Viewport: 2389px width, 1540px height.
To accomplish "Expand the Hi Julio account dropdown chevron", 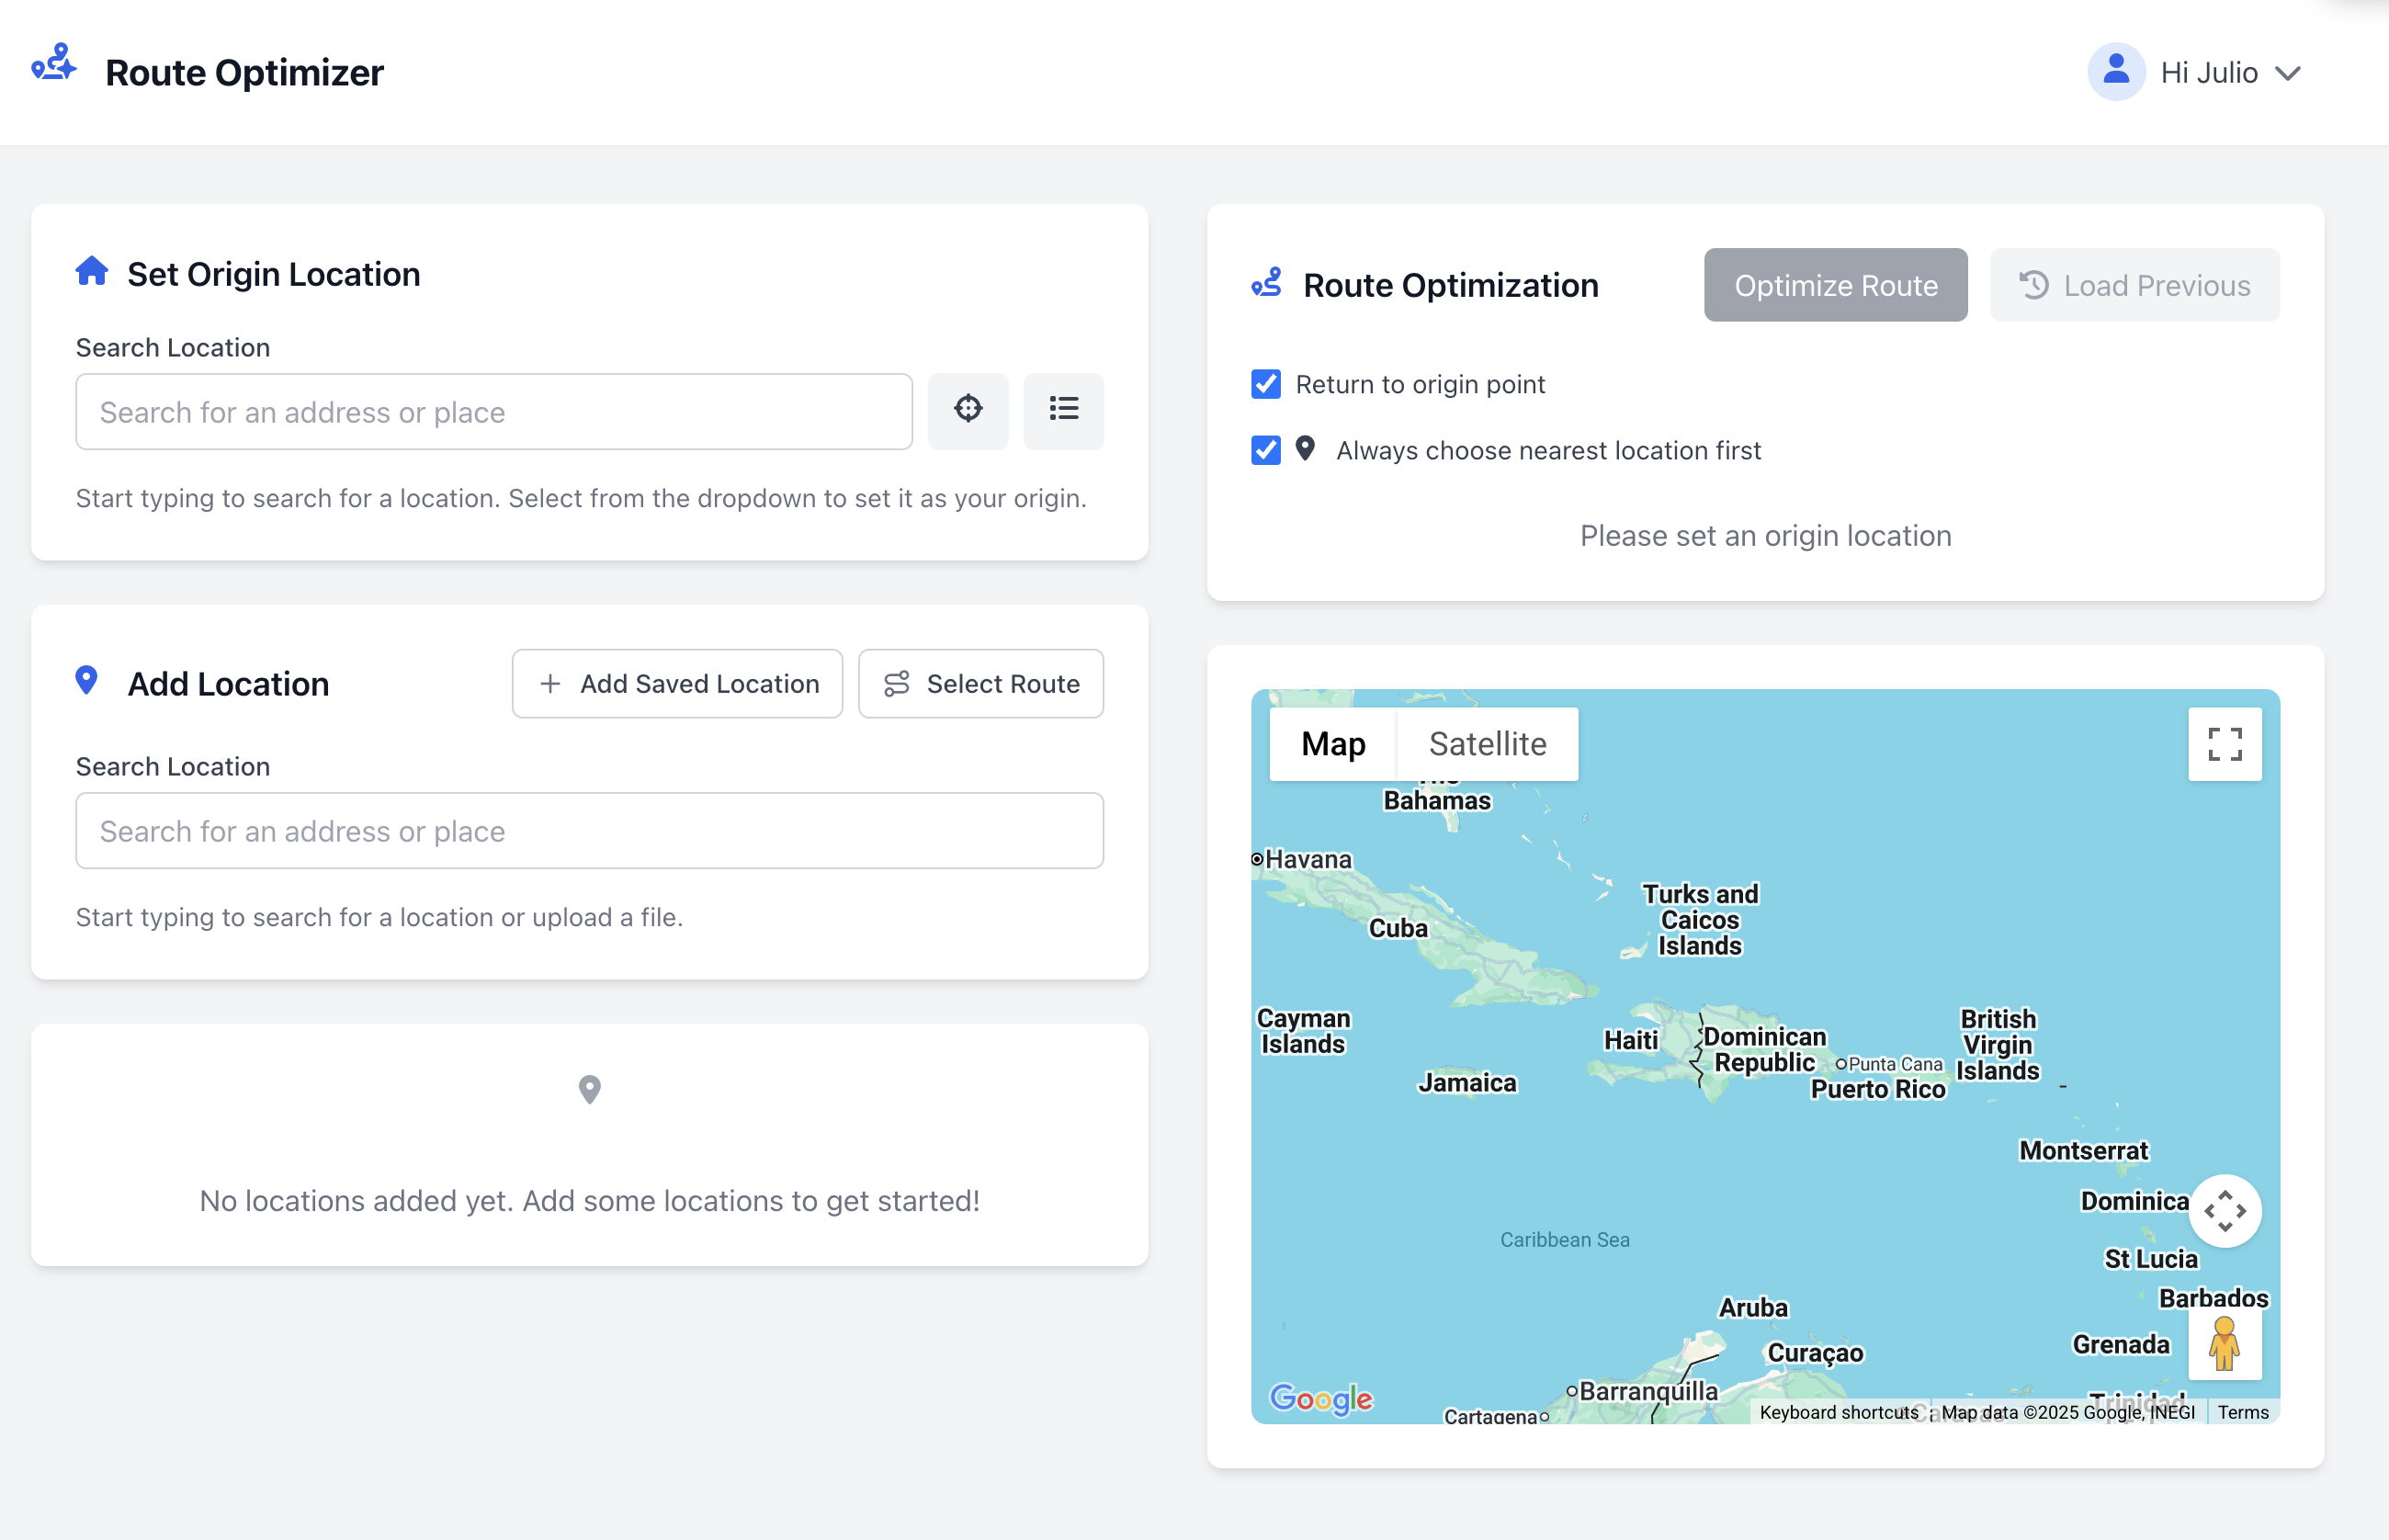I will click(2287, 73).
